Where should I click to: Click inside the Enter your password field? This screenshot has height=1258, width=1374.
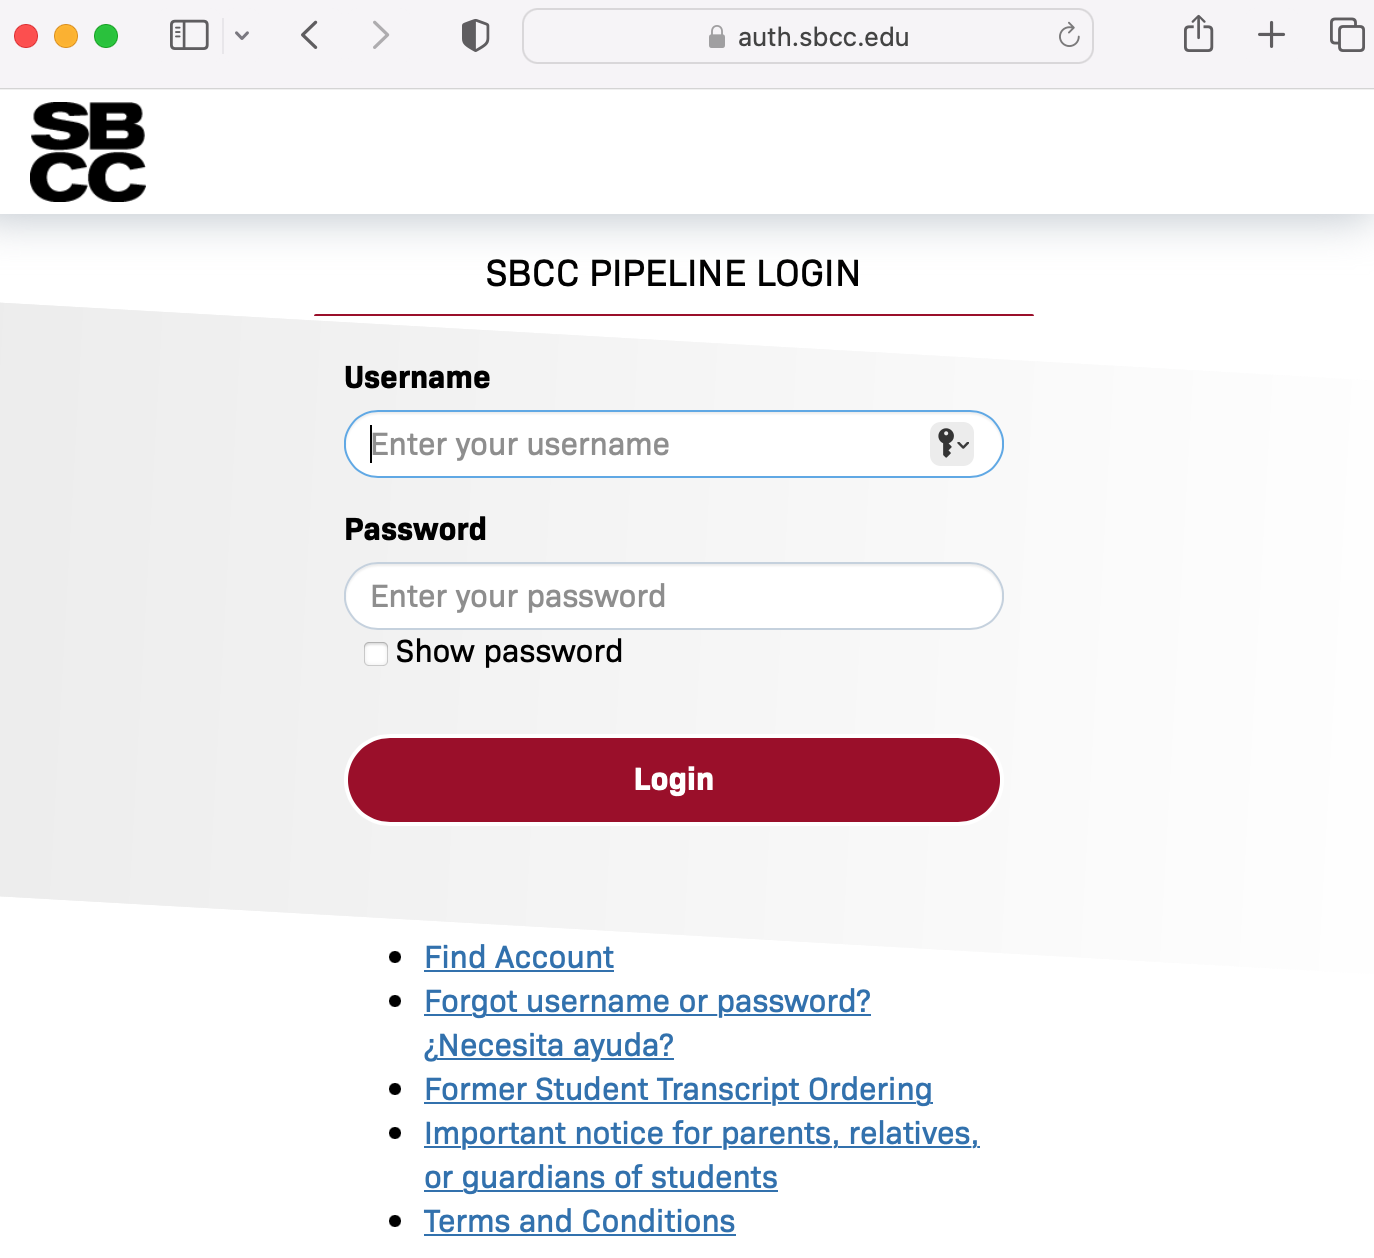672,596
